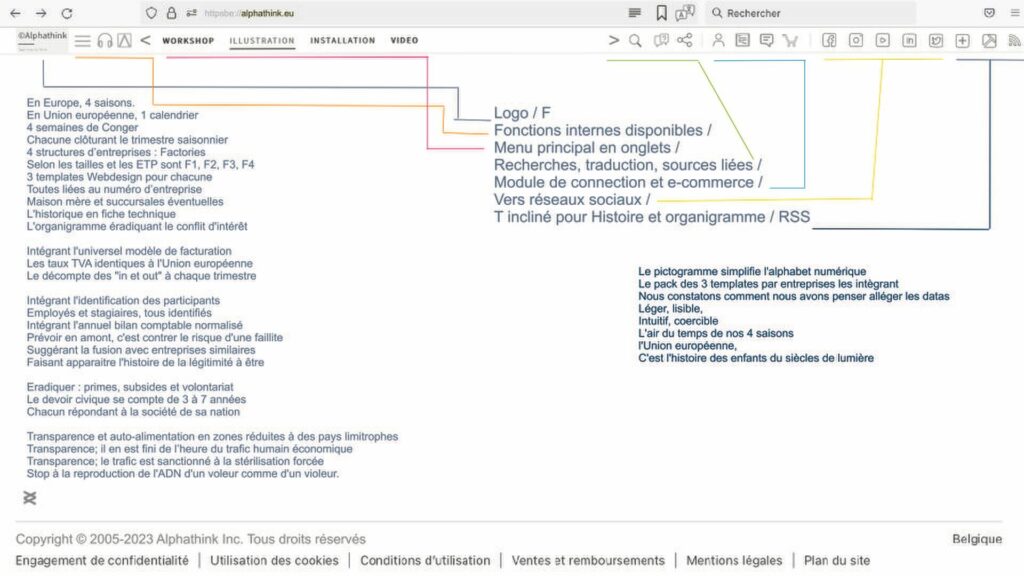
Task: Click the LinkedIn icon
Action: (x=910, y=41)
